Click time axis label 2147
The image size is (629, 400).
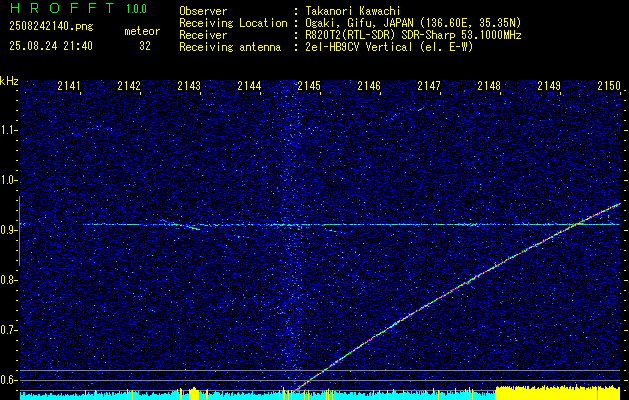point(429,86)
